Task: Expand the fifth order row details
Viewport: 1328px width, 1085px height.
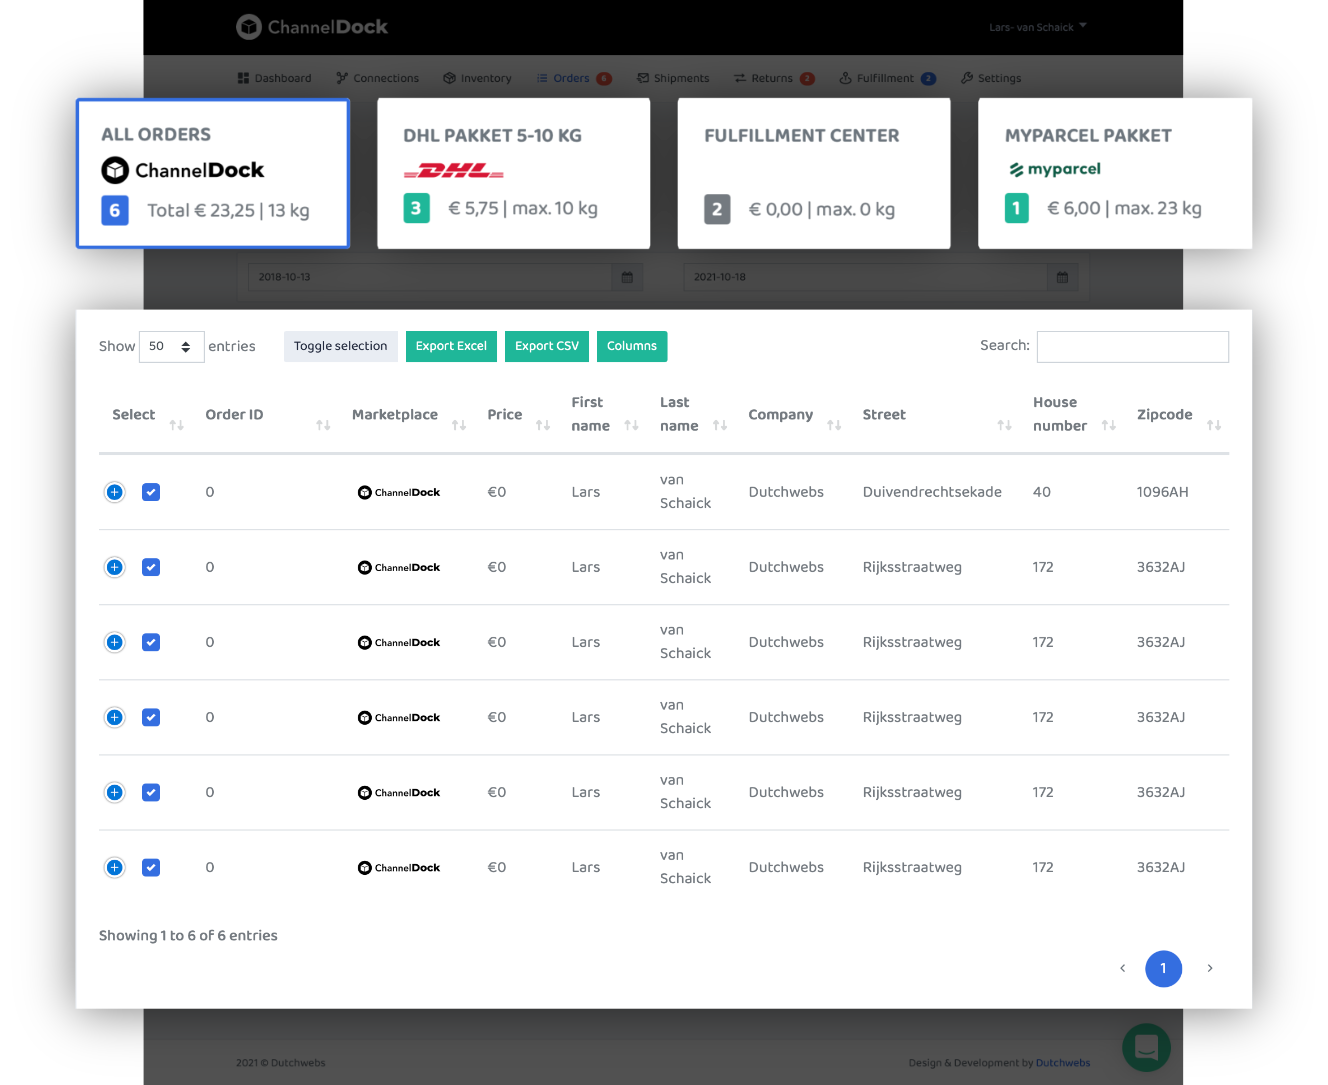Action: click(x=115, y=792)
